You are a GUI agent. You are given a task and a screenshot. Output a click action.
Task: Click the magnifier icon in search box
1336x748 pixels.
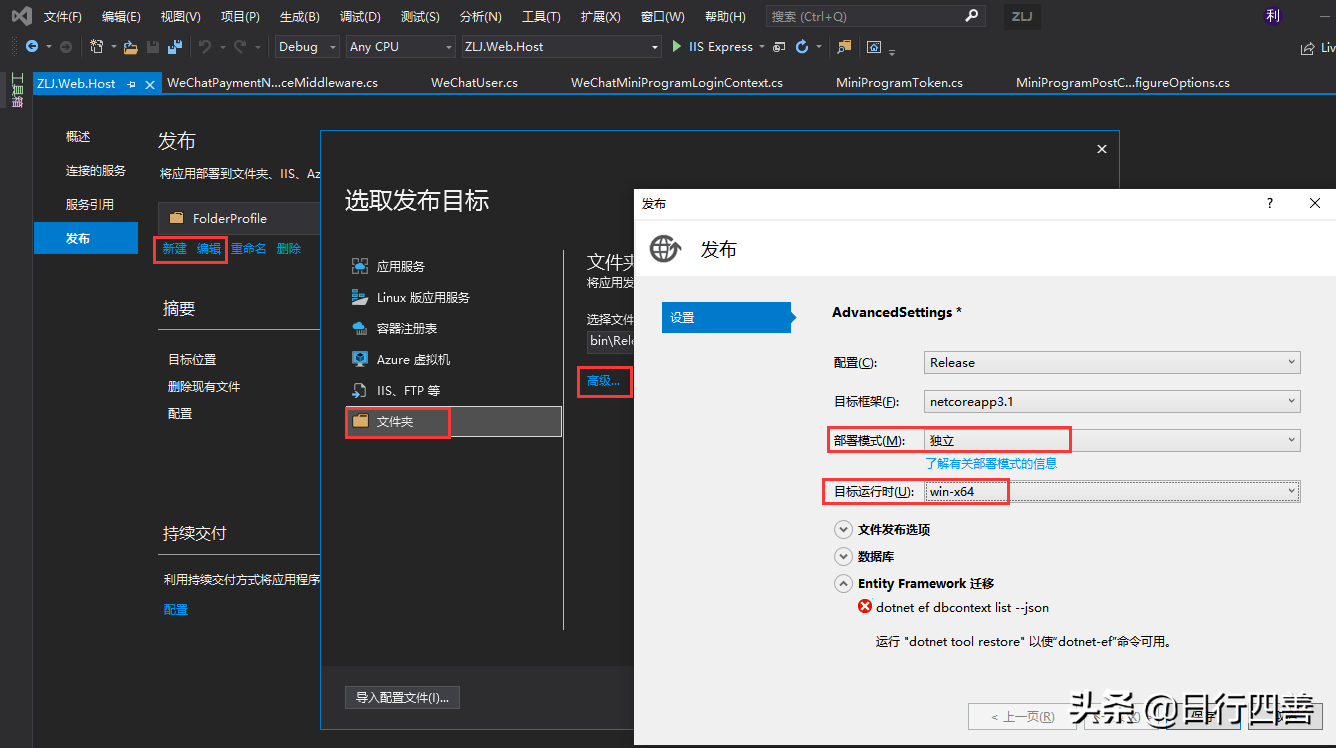tap(971, 16)
